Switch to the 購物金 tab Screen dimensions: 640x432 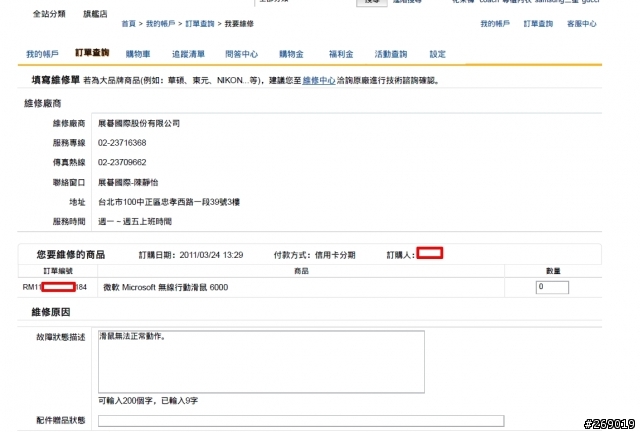291,54
